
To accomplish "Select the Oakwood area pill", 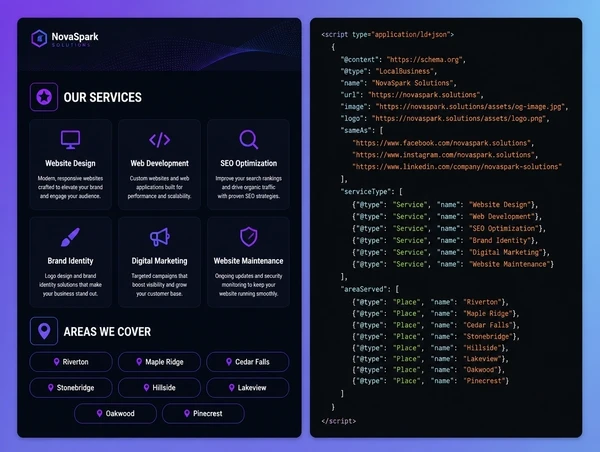I will click(x=116, y=413).
